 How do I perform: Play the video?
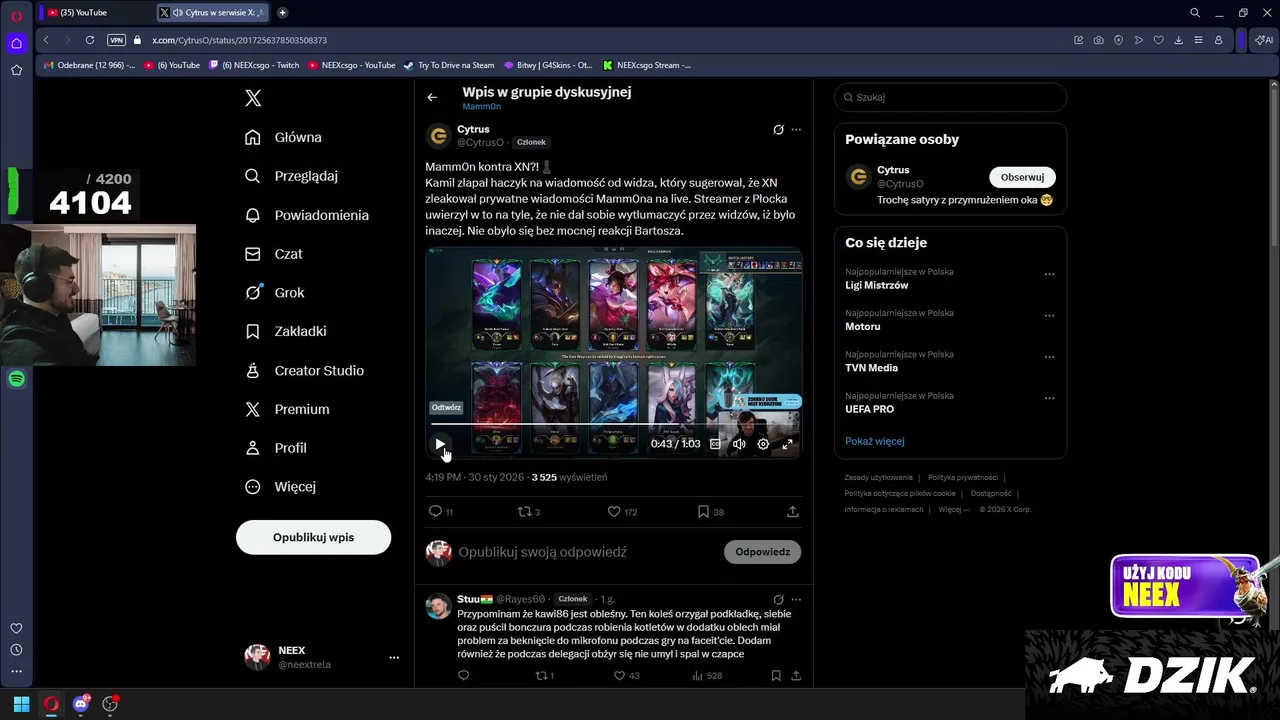[440, 444]
